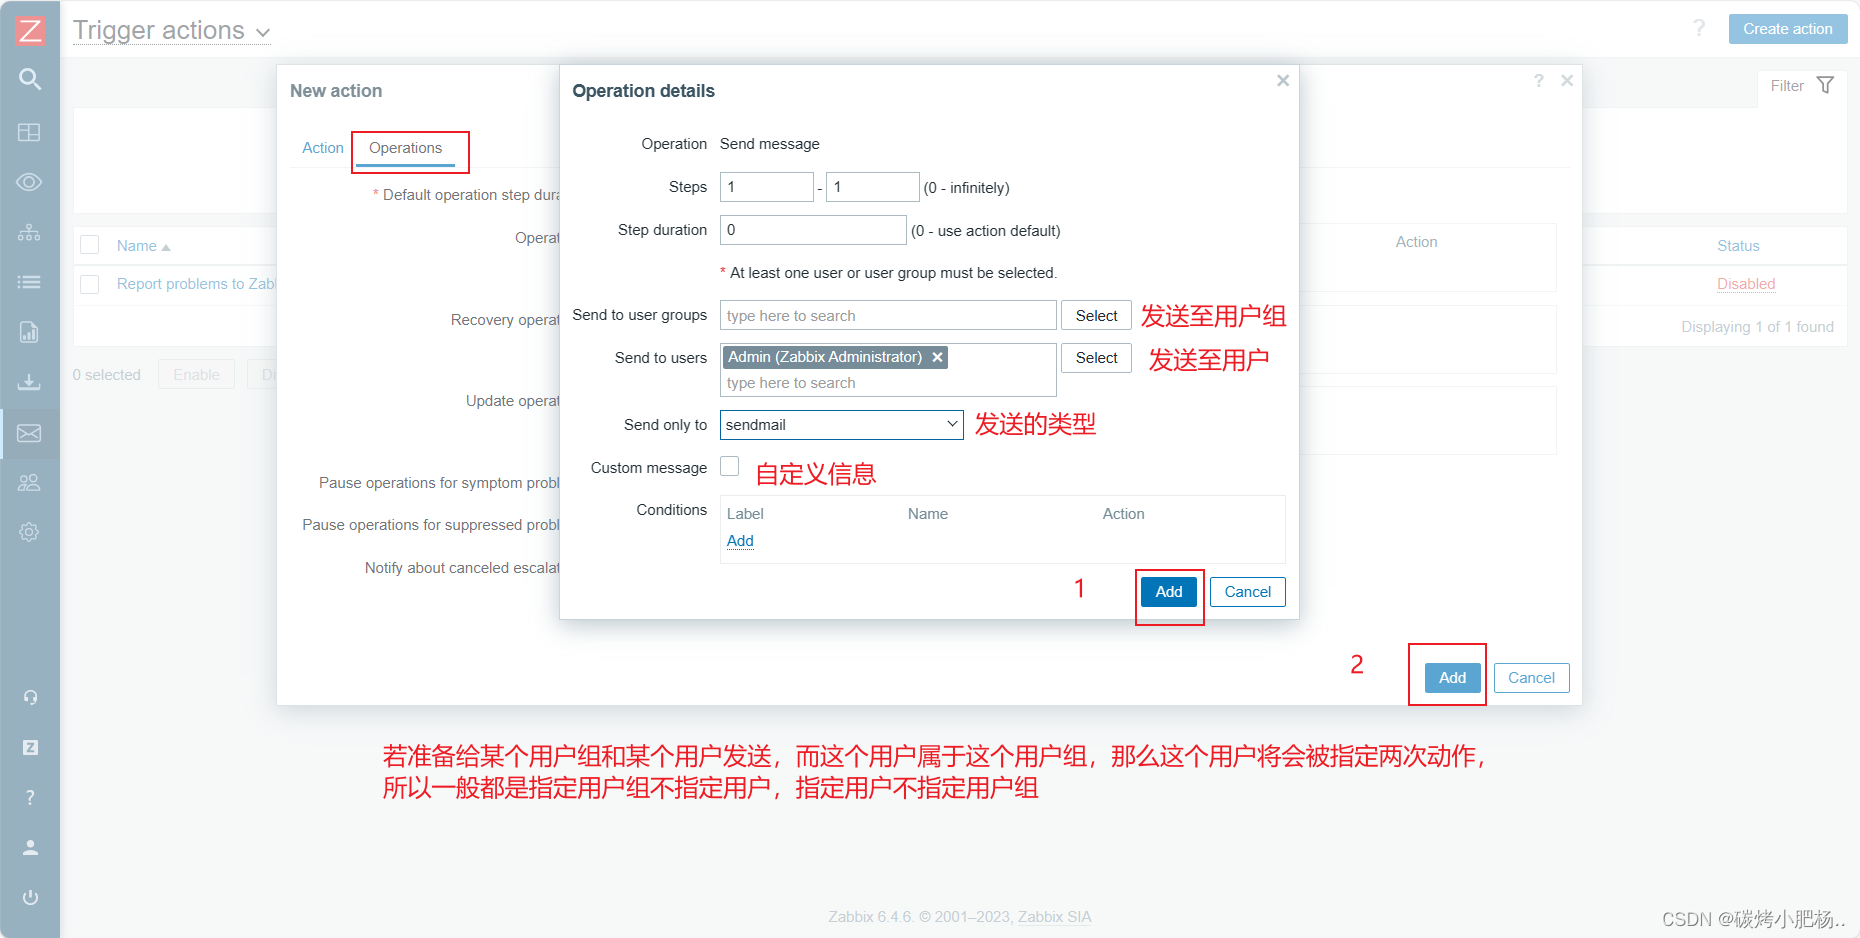Switch to the Operations tab
This screenshot has width=1860, height=938.
tap(405, 148)
